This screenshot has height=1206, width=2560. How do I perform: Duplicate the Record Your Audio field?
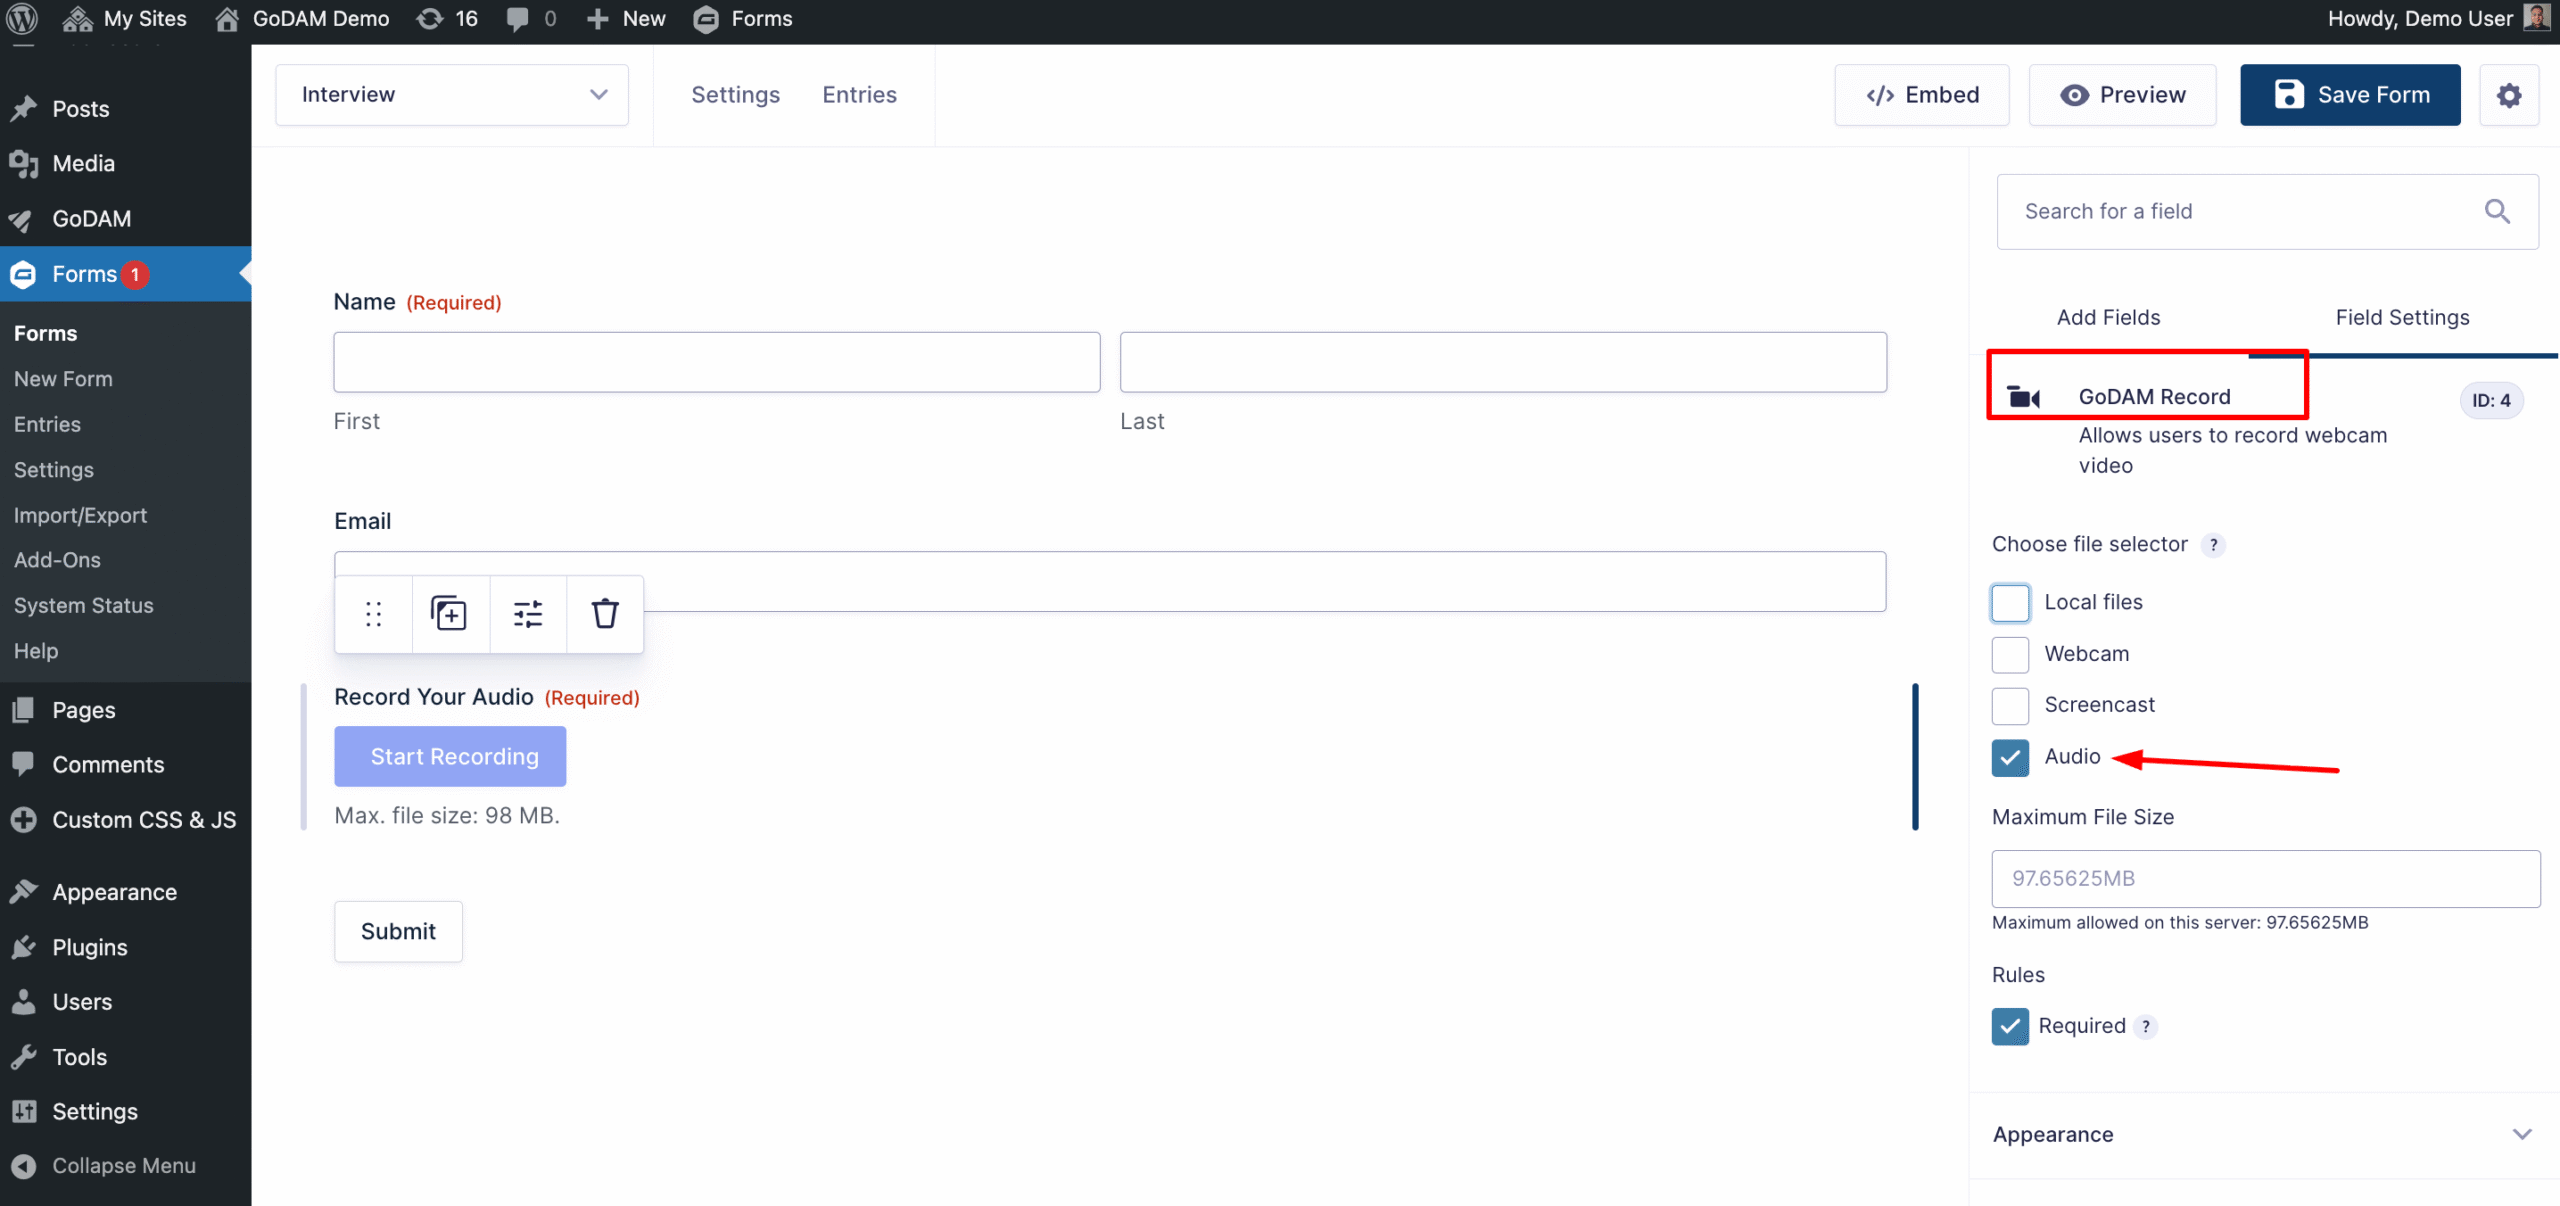point(449,613)
